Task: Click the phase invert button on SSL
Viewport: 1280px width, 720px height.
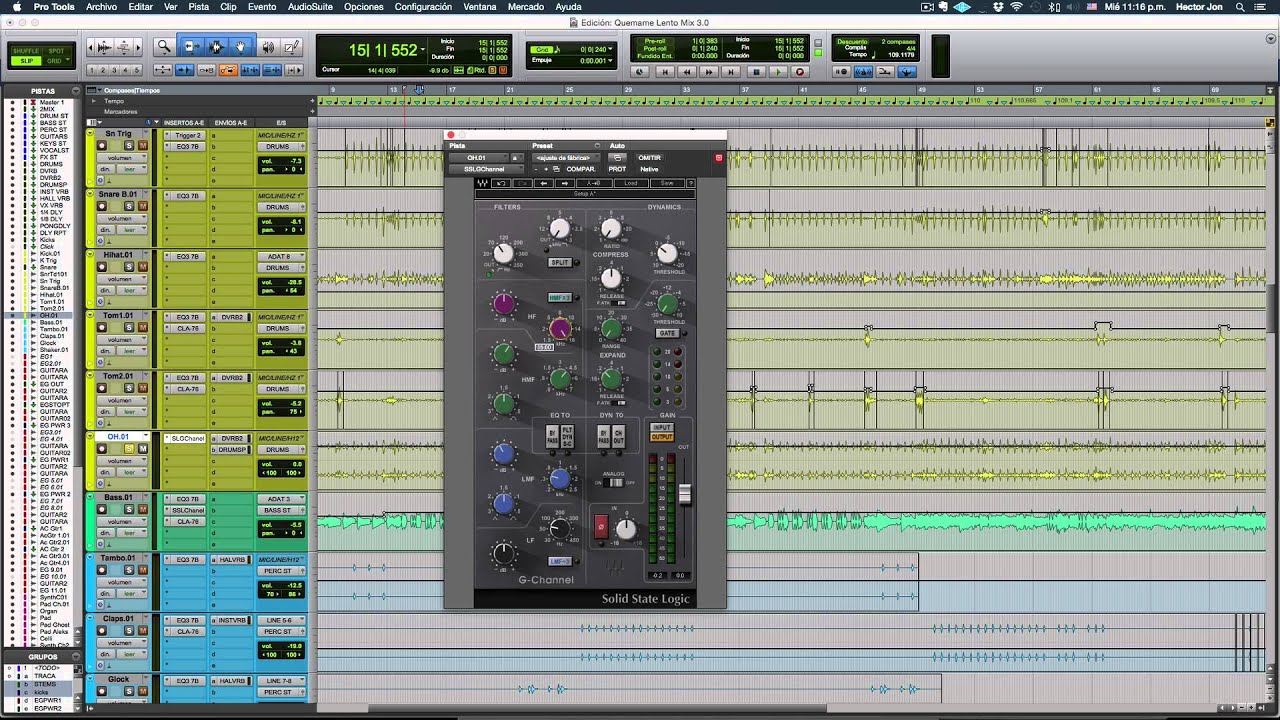Action: click(601, 526)
